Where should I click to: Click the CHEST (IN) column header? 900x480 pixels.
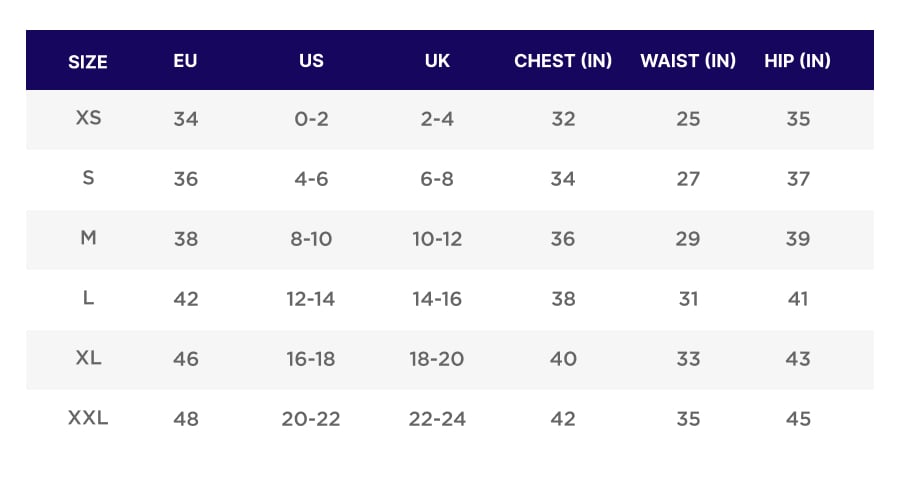tap(563, 60)
